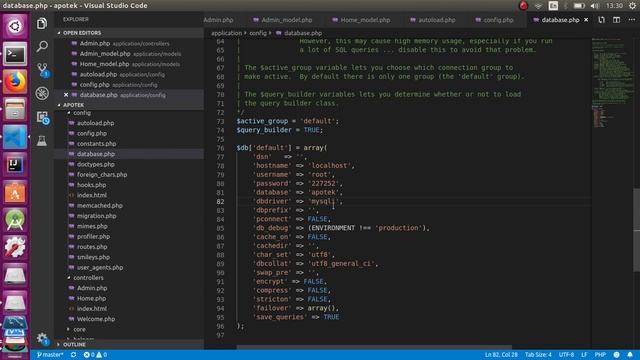Click line number 82 in gutter
The width and height of the screenshot is (640, 360).
(220, 201)
